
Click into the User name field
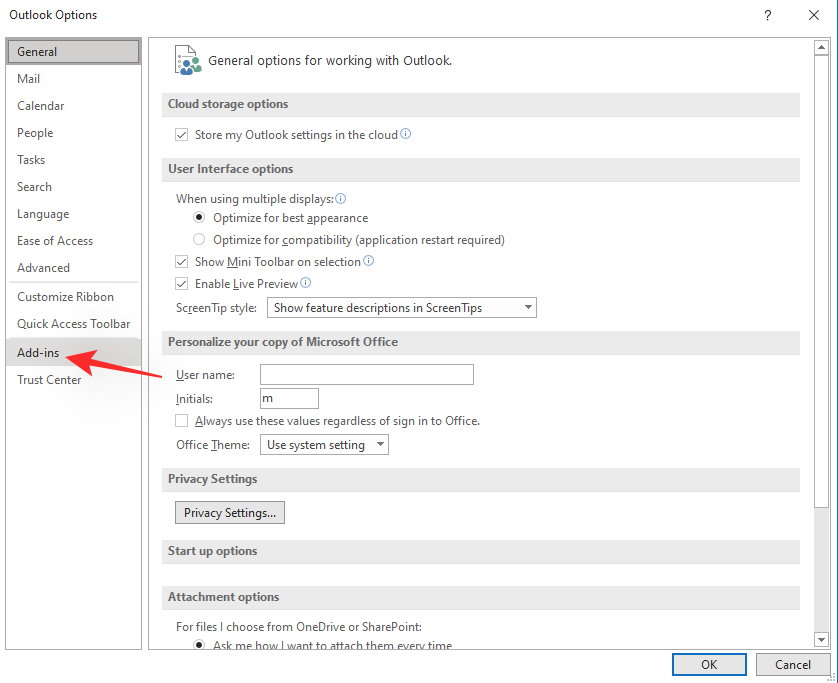(367, 375)
